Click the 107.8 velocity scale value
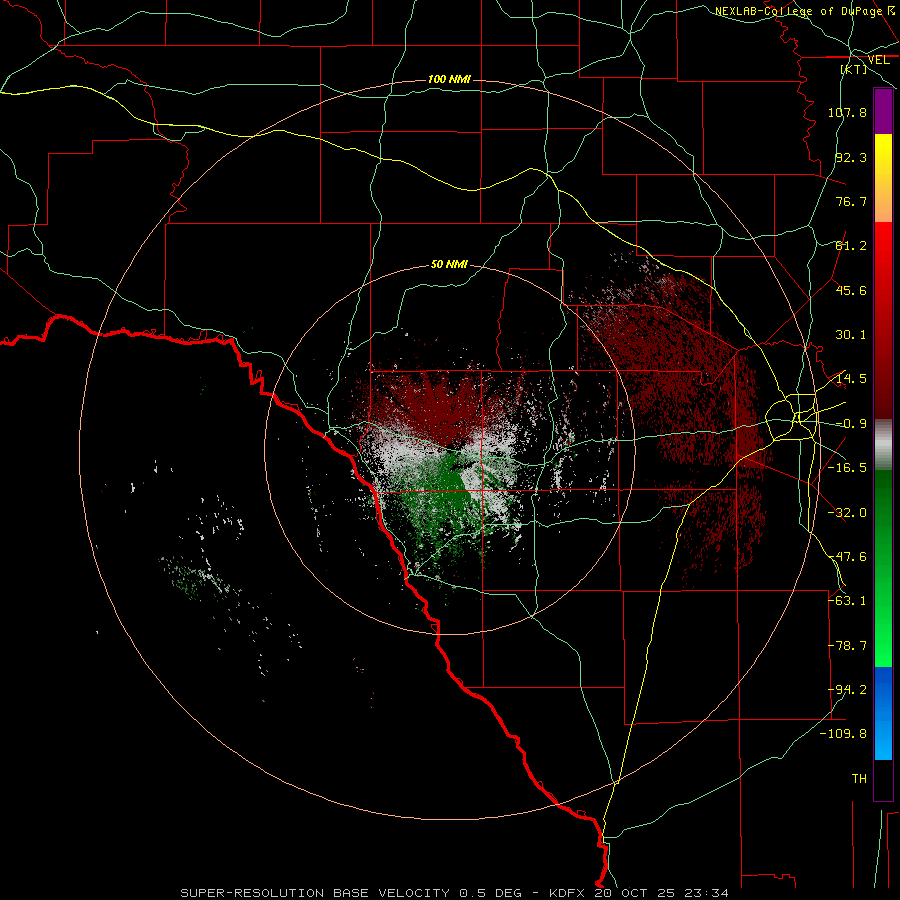The height and width of the screenshot is (900, 900). 847,112
